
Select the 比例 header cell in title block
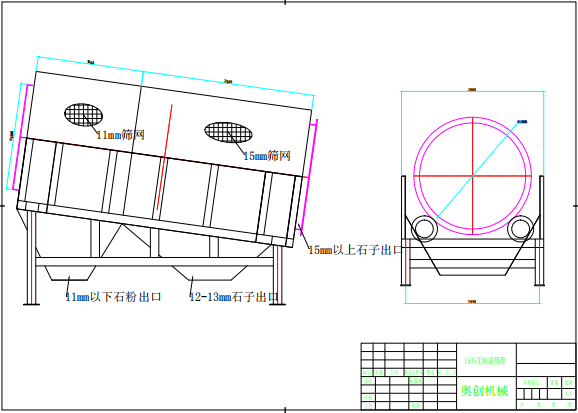click(568, 383)
